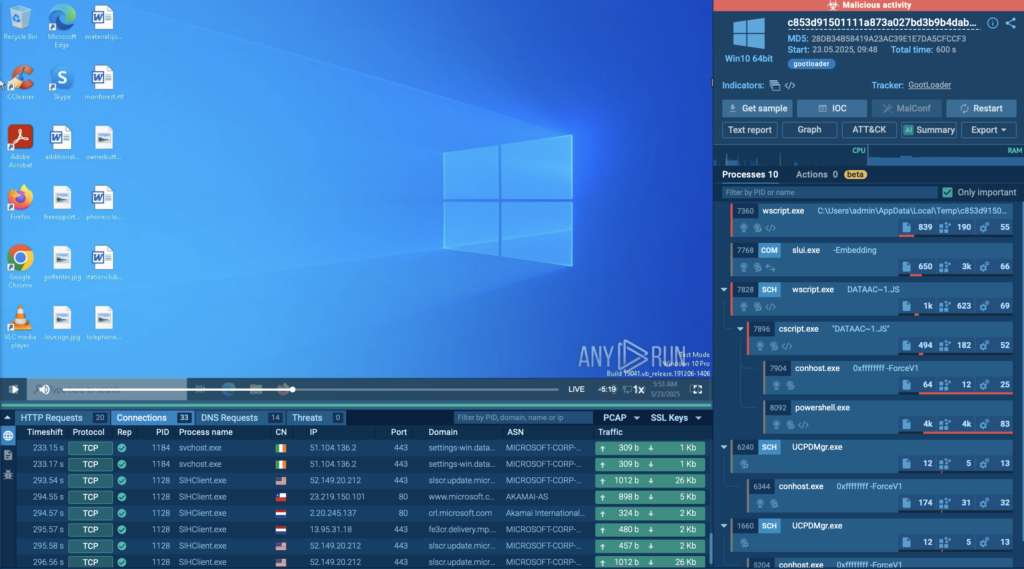
Task: Collapse the wscript.exe 7828 process tree
Action: click(x=724, y=290)
